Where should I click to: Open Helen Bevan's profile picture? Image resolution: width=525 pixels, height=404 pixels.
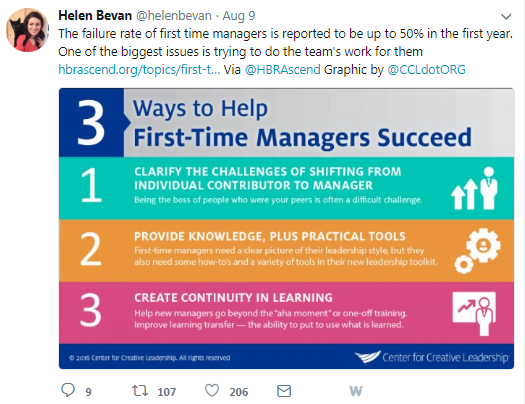28,30
